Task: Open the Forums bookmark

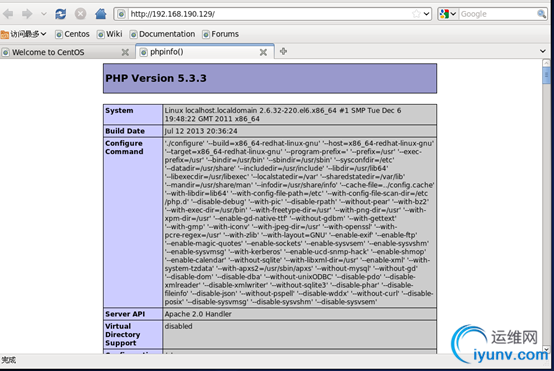Action: pyautogui.click(x=221, y=34)
